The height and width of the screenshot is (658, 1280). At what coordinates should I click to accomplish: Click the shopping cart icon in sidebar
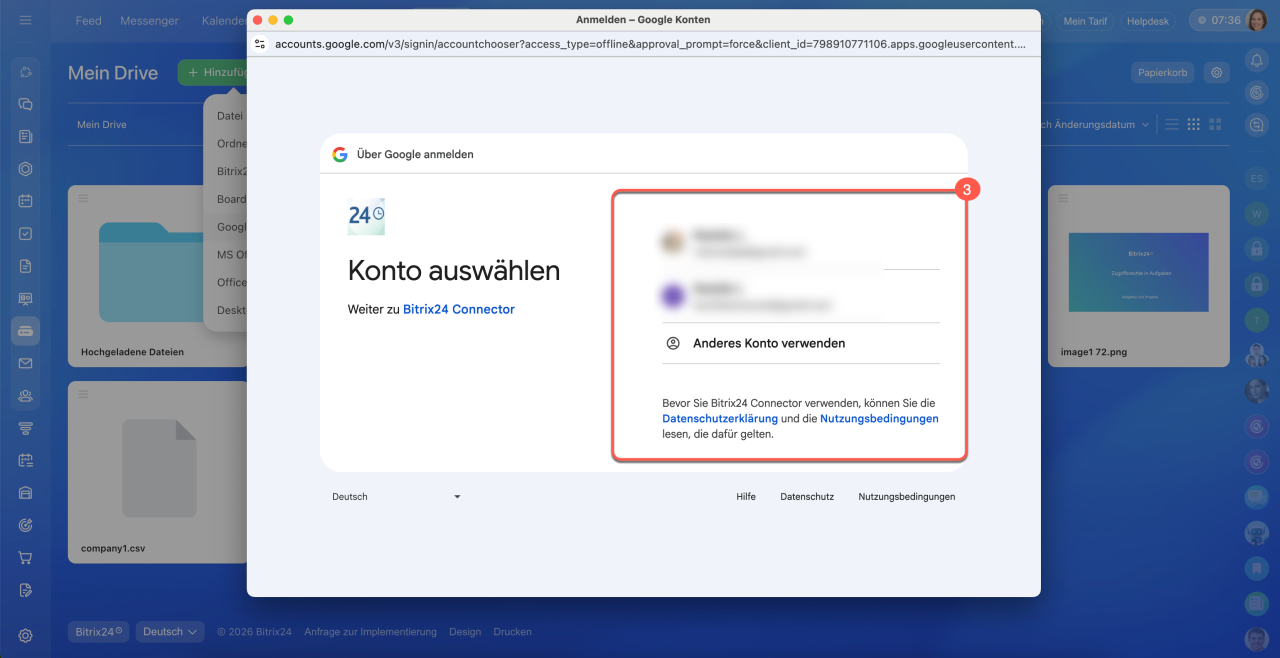pyautogui.click(x=25, y=557)
